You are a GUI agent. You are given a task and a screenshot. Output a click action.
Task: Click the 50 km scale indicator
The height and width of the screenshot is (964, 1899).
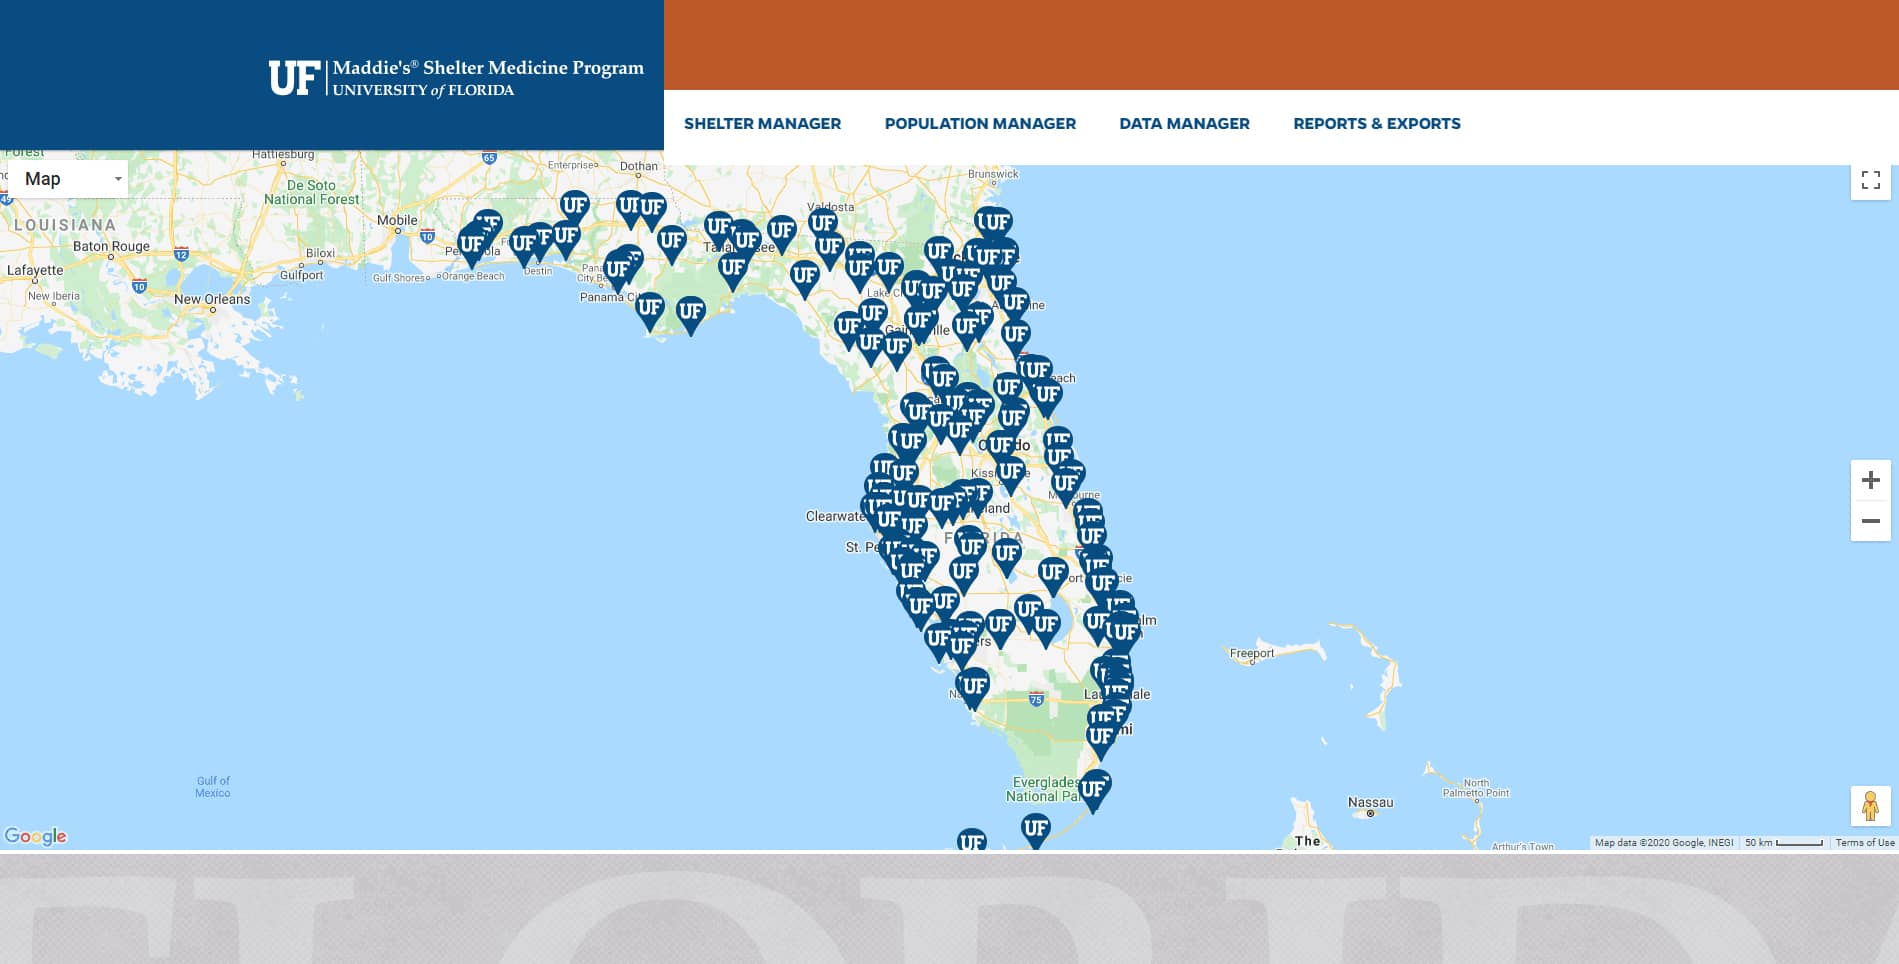[1785, 843]
